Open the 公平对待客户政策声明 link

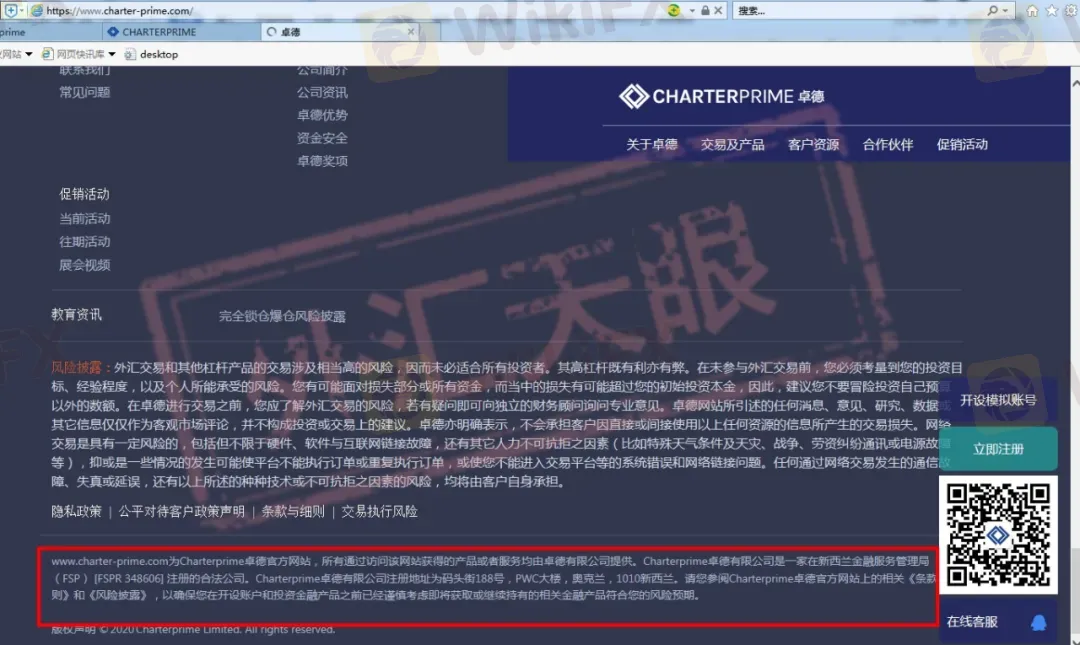pos(182,511)
